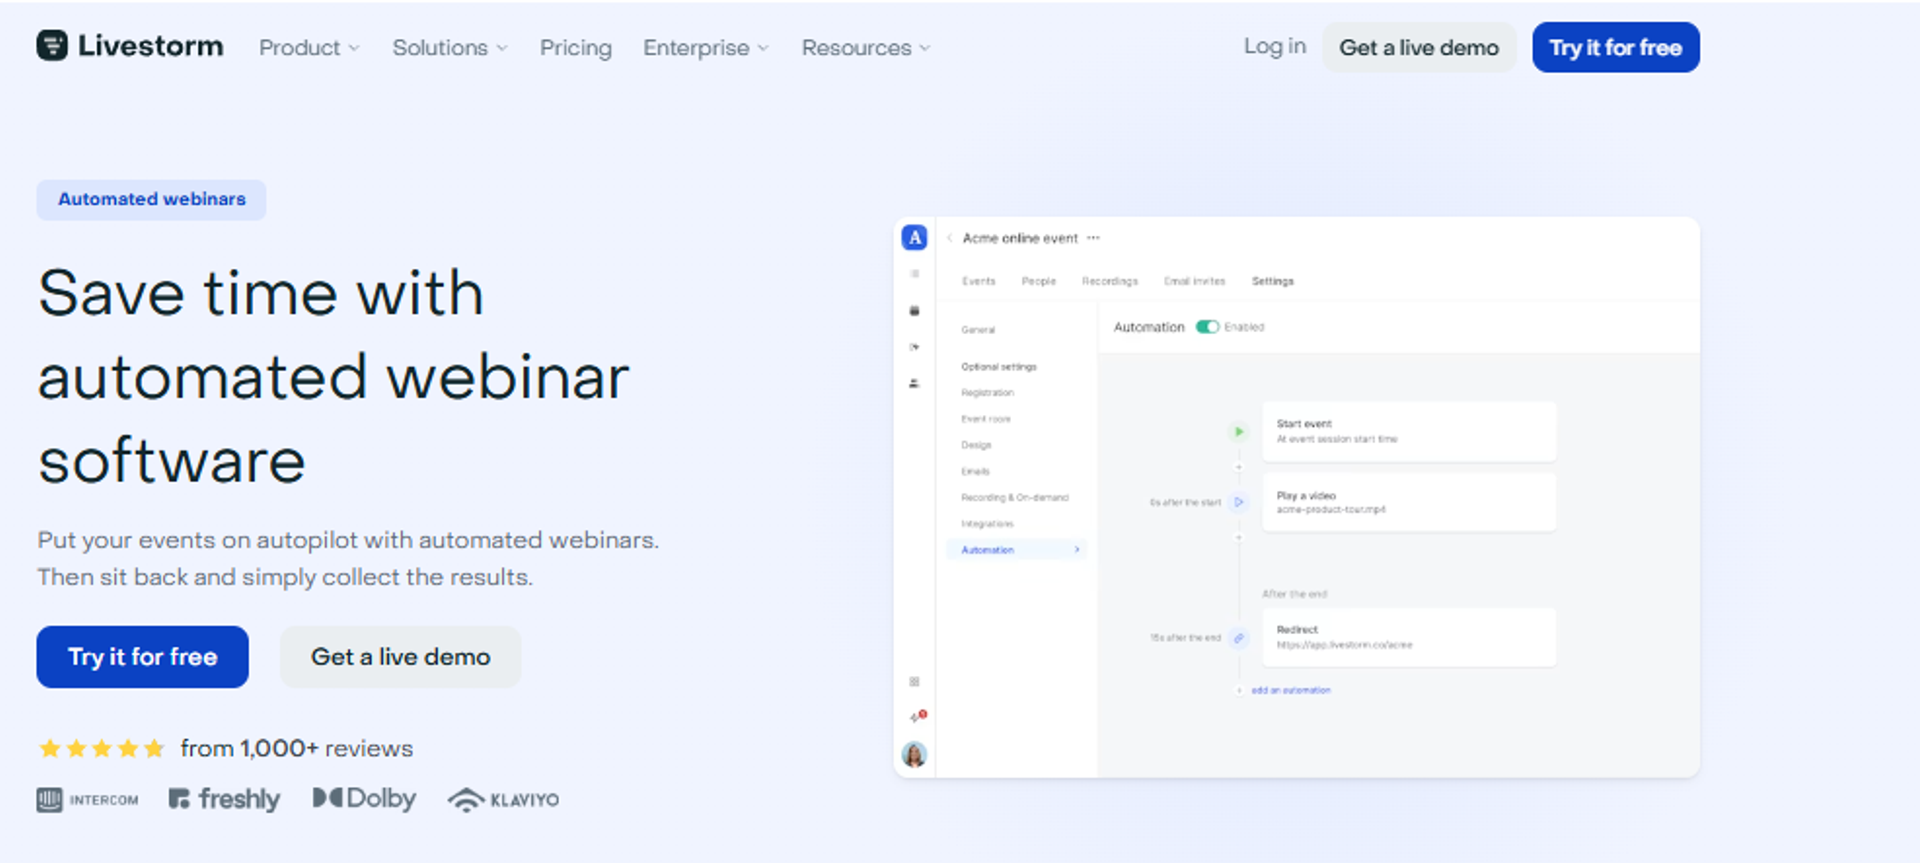The image size is (1920, 863).
Task: Click the 'Acme online event' title
Action: 1020,238
